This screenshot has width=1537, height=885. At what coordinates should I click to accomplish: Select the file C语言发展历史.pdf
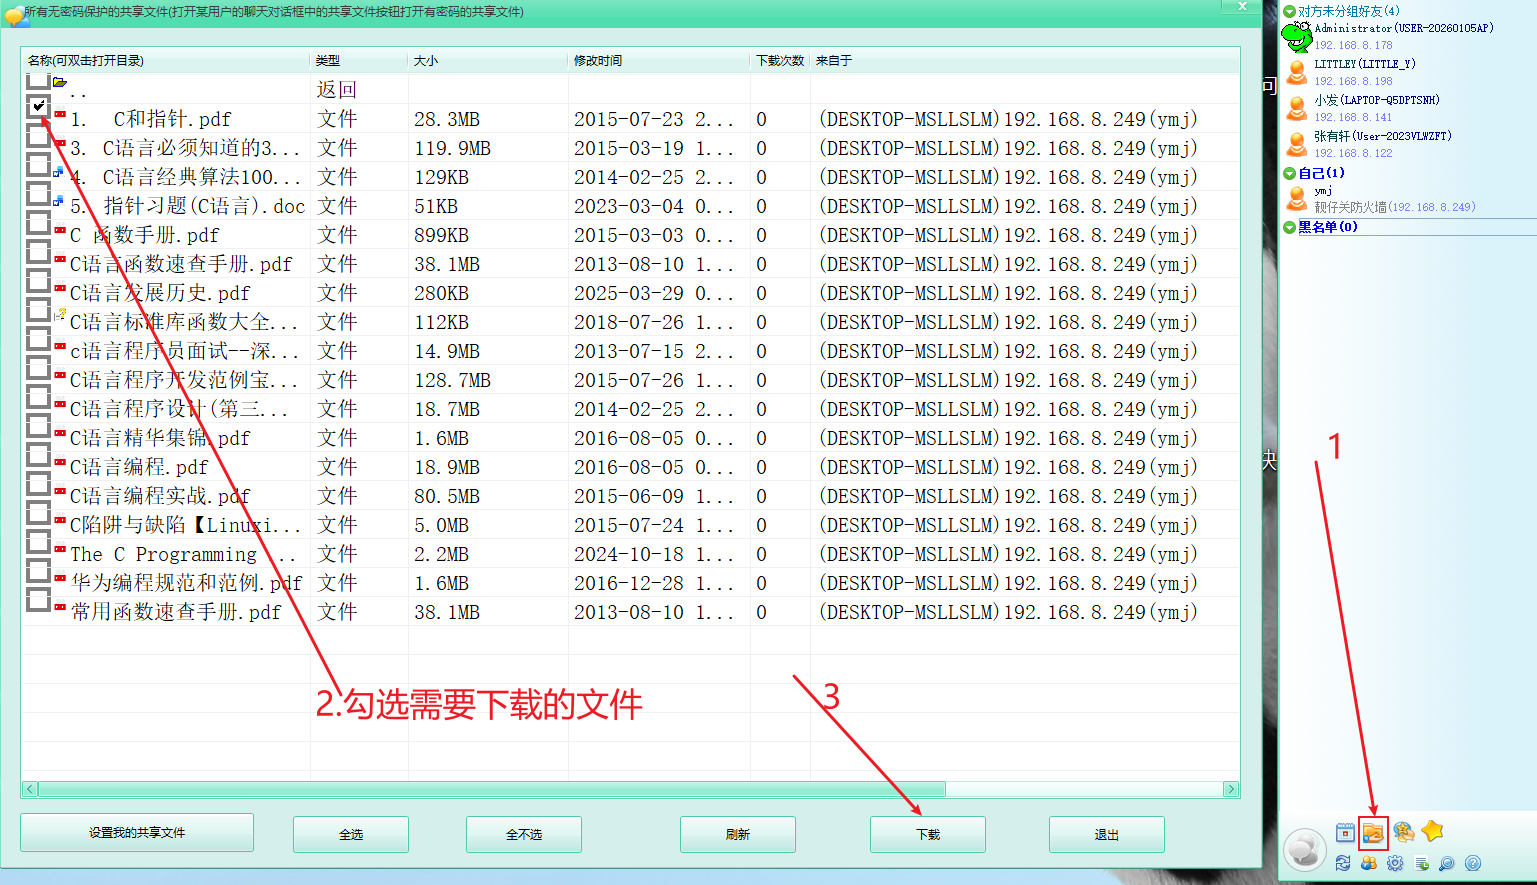160,293
